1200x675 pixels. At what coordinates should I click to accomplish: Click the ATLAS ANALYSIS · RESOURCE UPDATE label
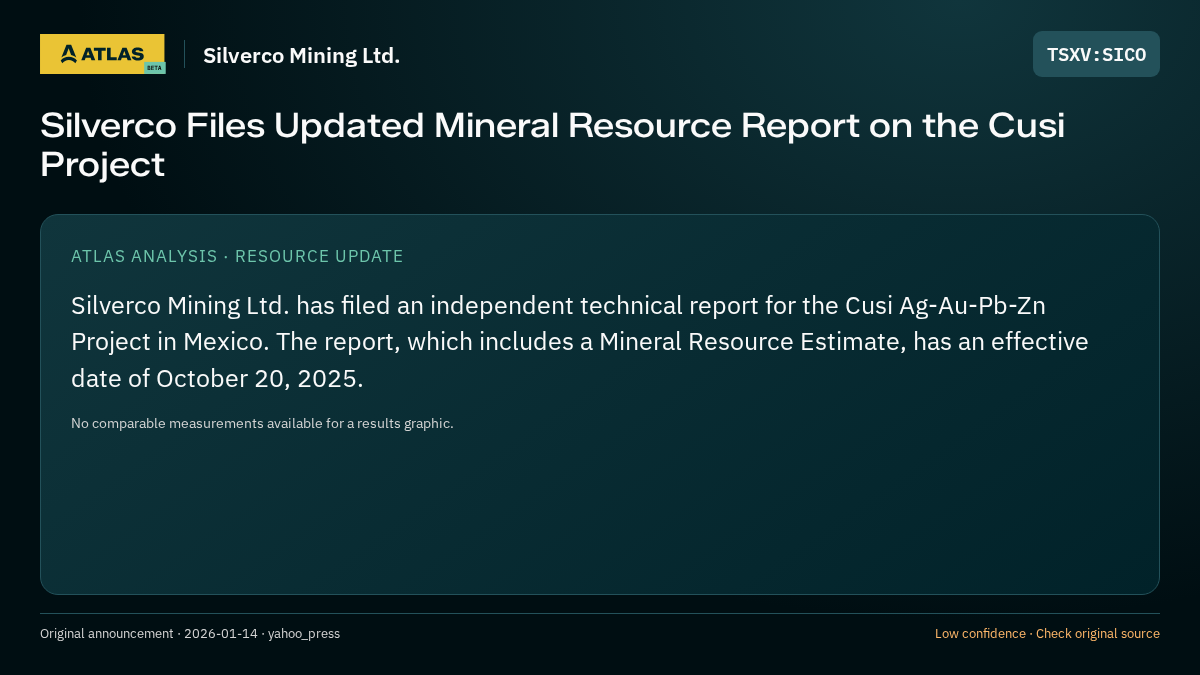237,256
